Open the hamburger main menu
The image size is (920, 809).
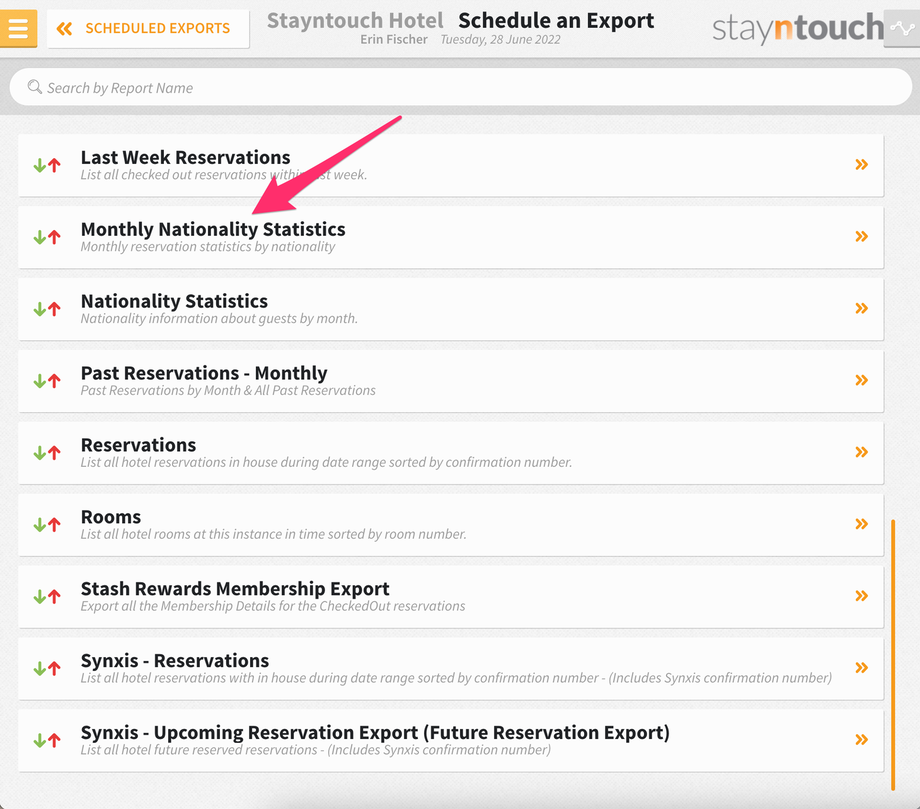click(x=18, y=28)
